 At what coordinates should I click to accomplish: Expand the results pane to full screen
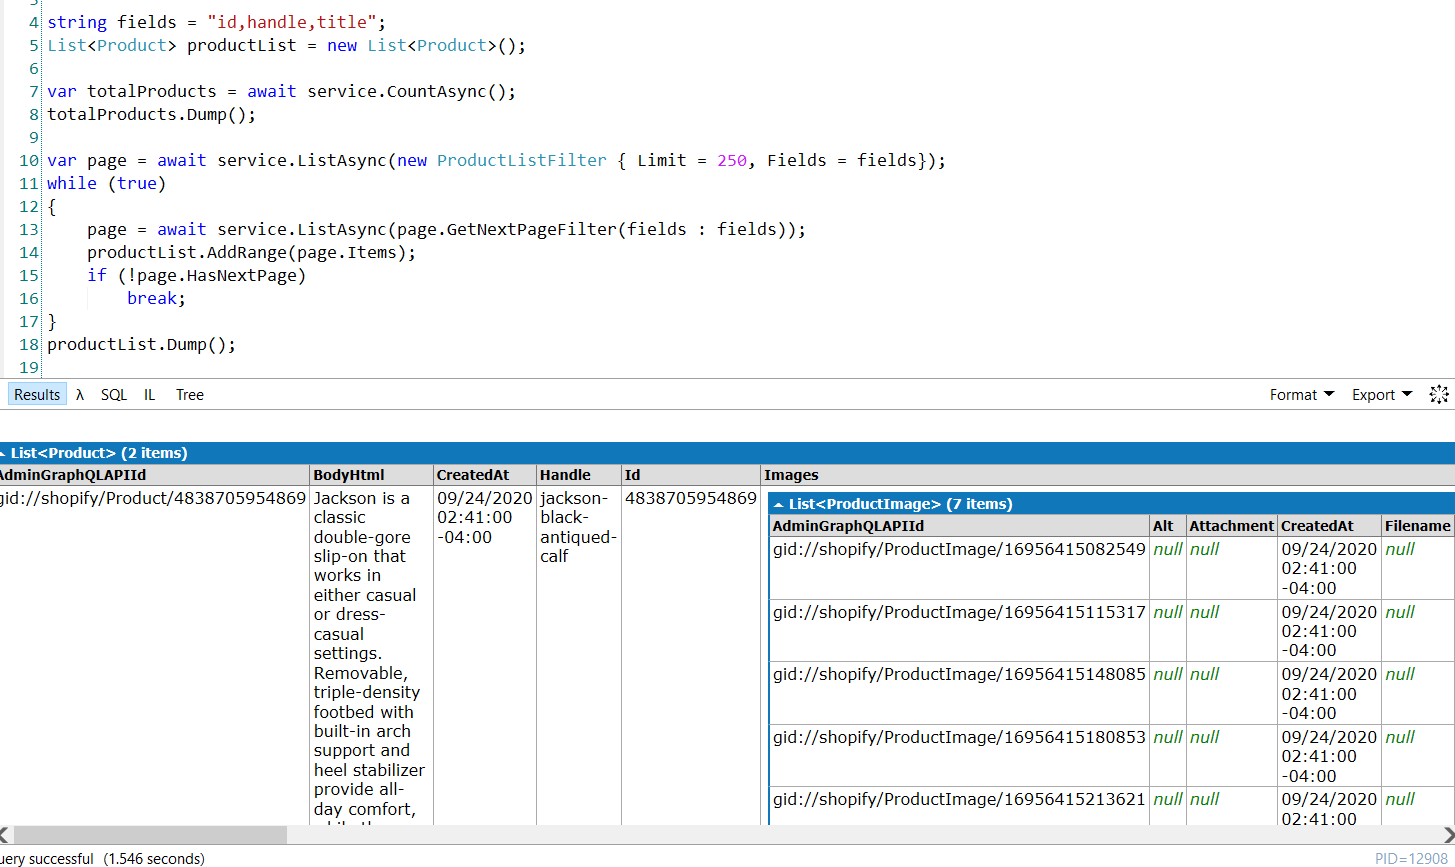pos(1439,394)
